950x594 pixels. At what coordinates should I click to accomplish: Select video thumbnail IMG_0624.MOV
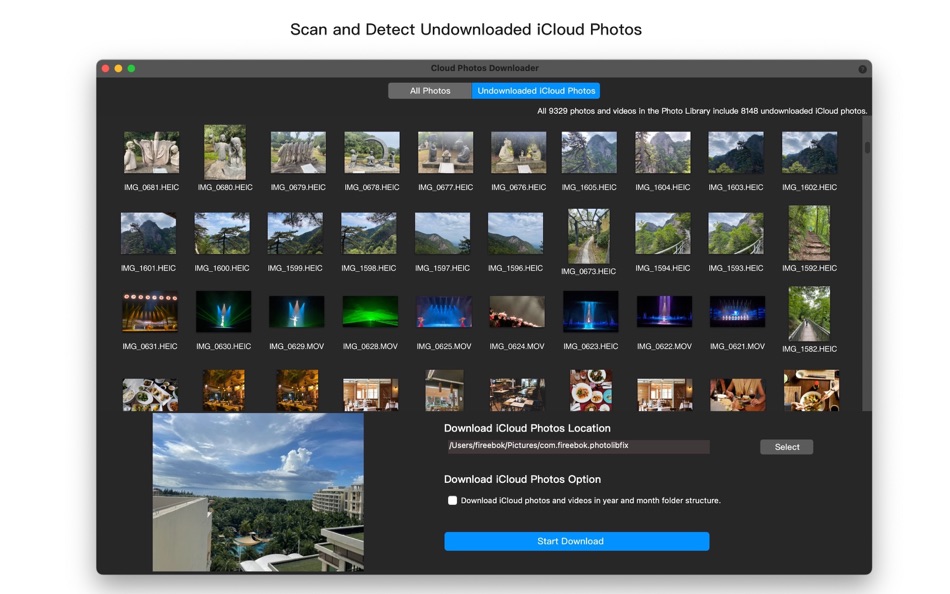tap(517, 312)
